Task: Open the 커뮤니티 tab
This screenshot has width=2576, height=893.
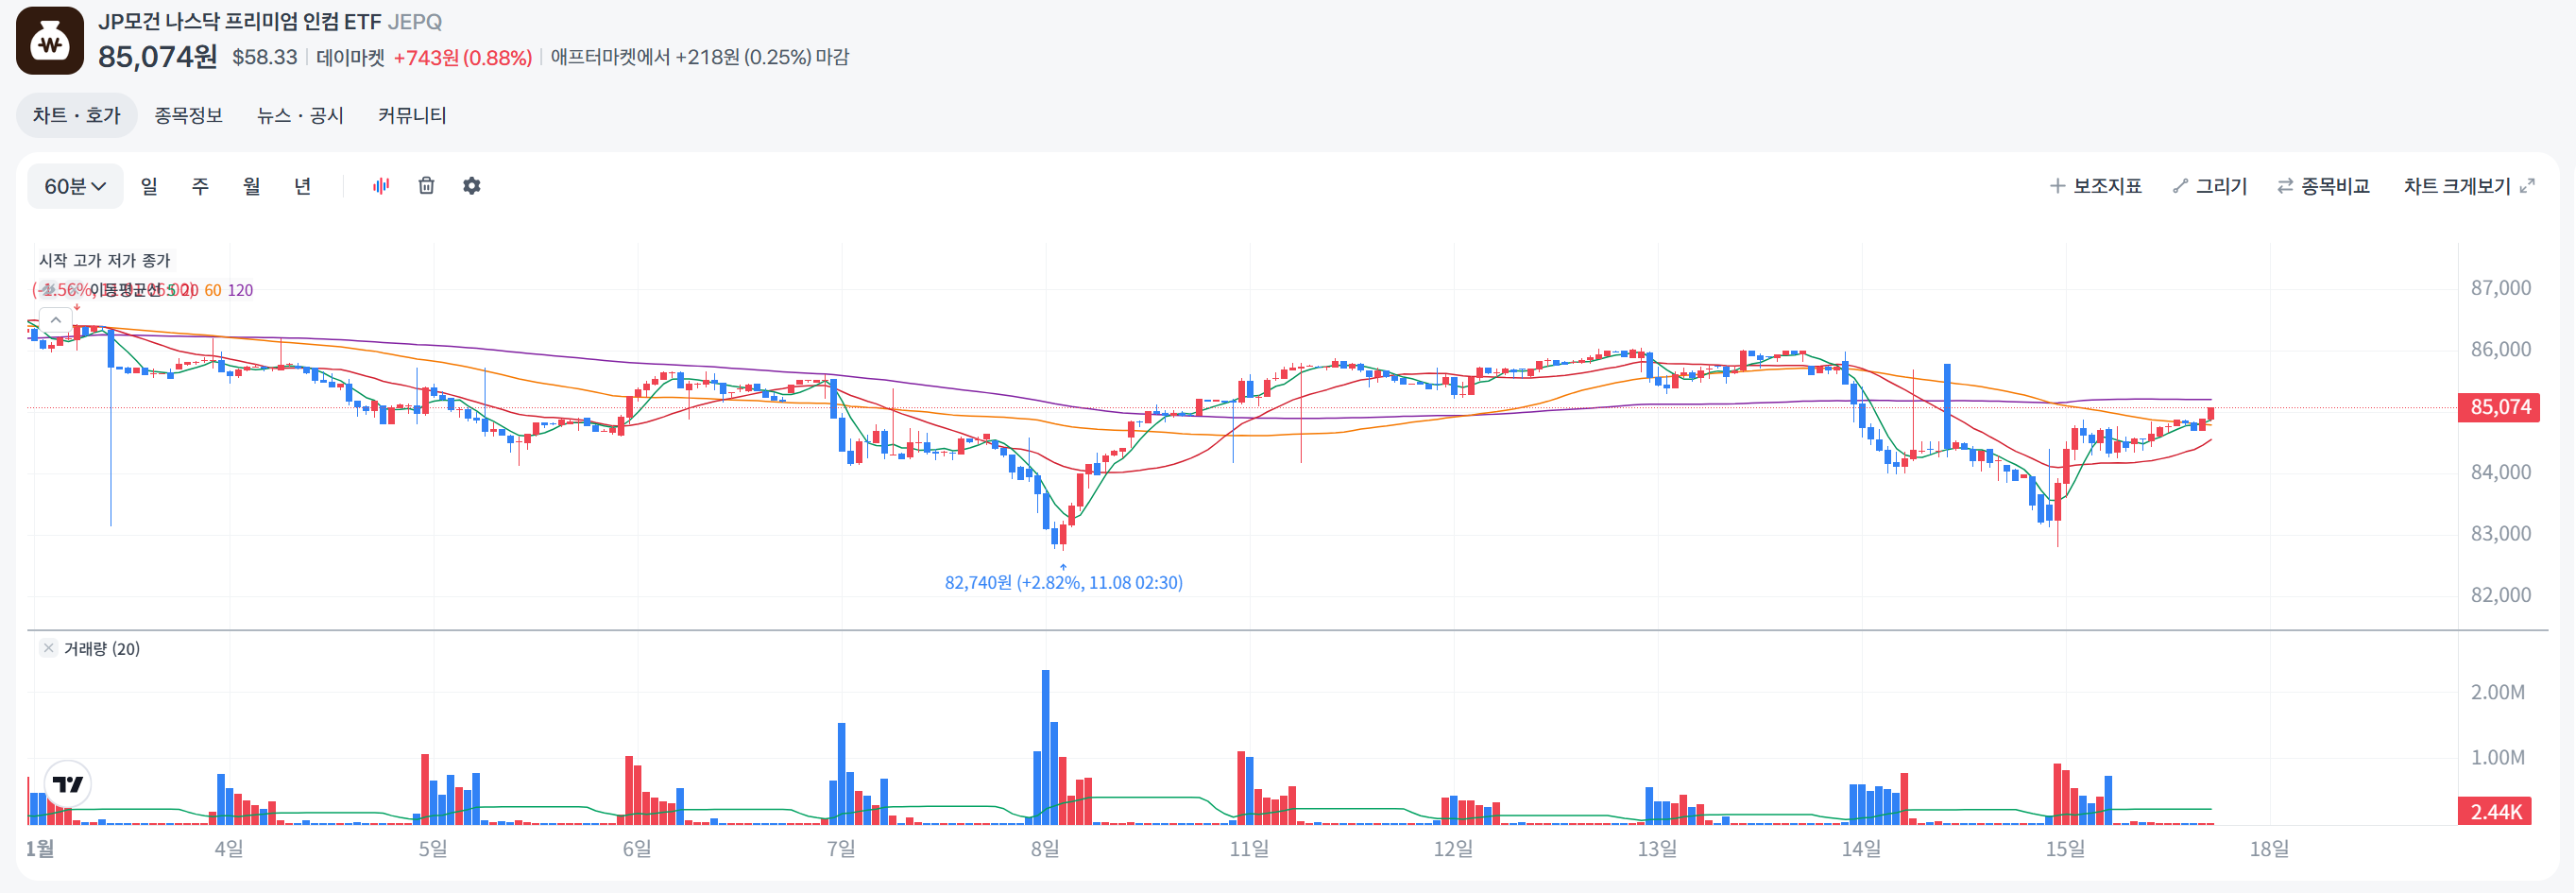Action: pyautogui.click(x=412, y=116)
